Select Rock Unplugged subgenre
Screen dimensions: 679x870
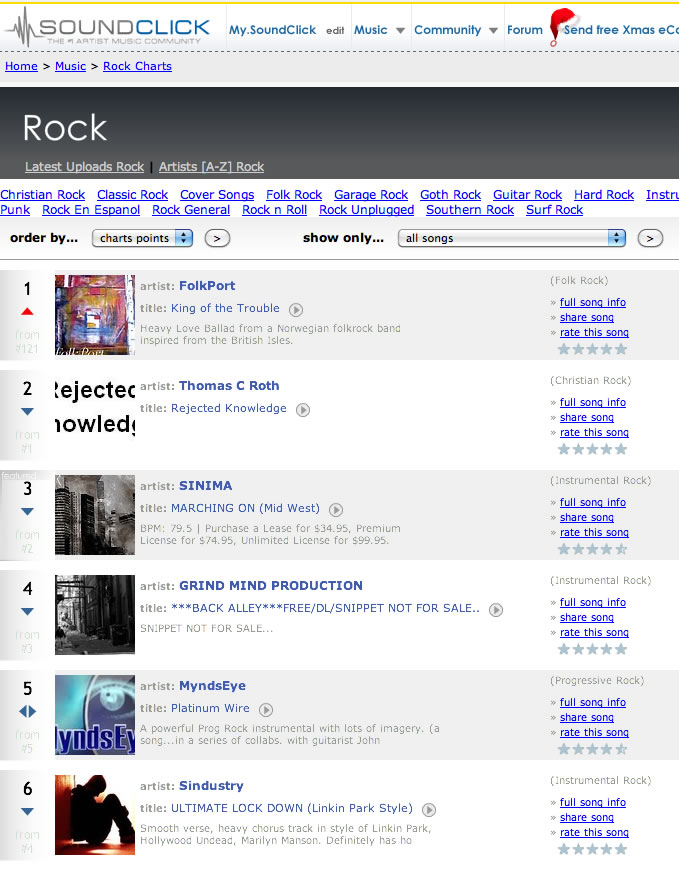pos(367,210)
